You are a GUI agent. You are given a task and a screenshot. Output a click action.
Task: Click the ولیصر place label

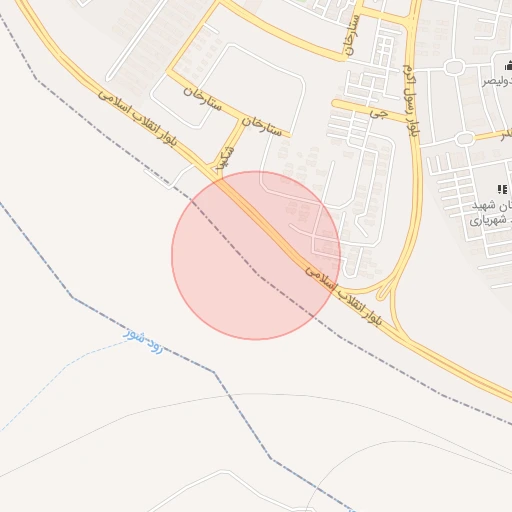497,81
